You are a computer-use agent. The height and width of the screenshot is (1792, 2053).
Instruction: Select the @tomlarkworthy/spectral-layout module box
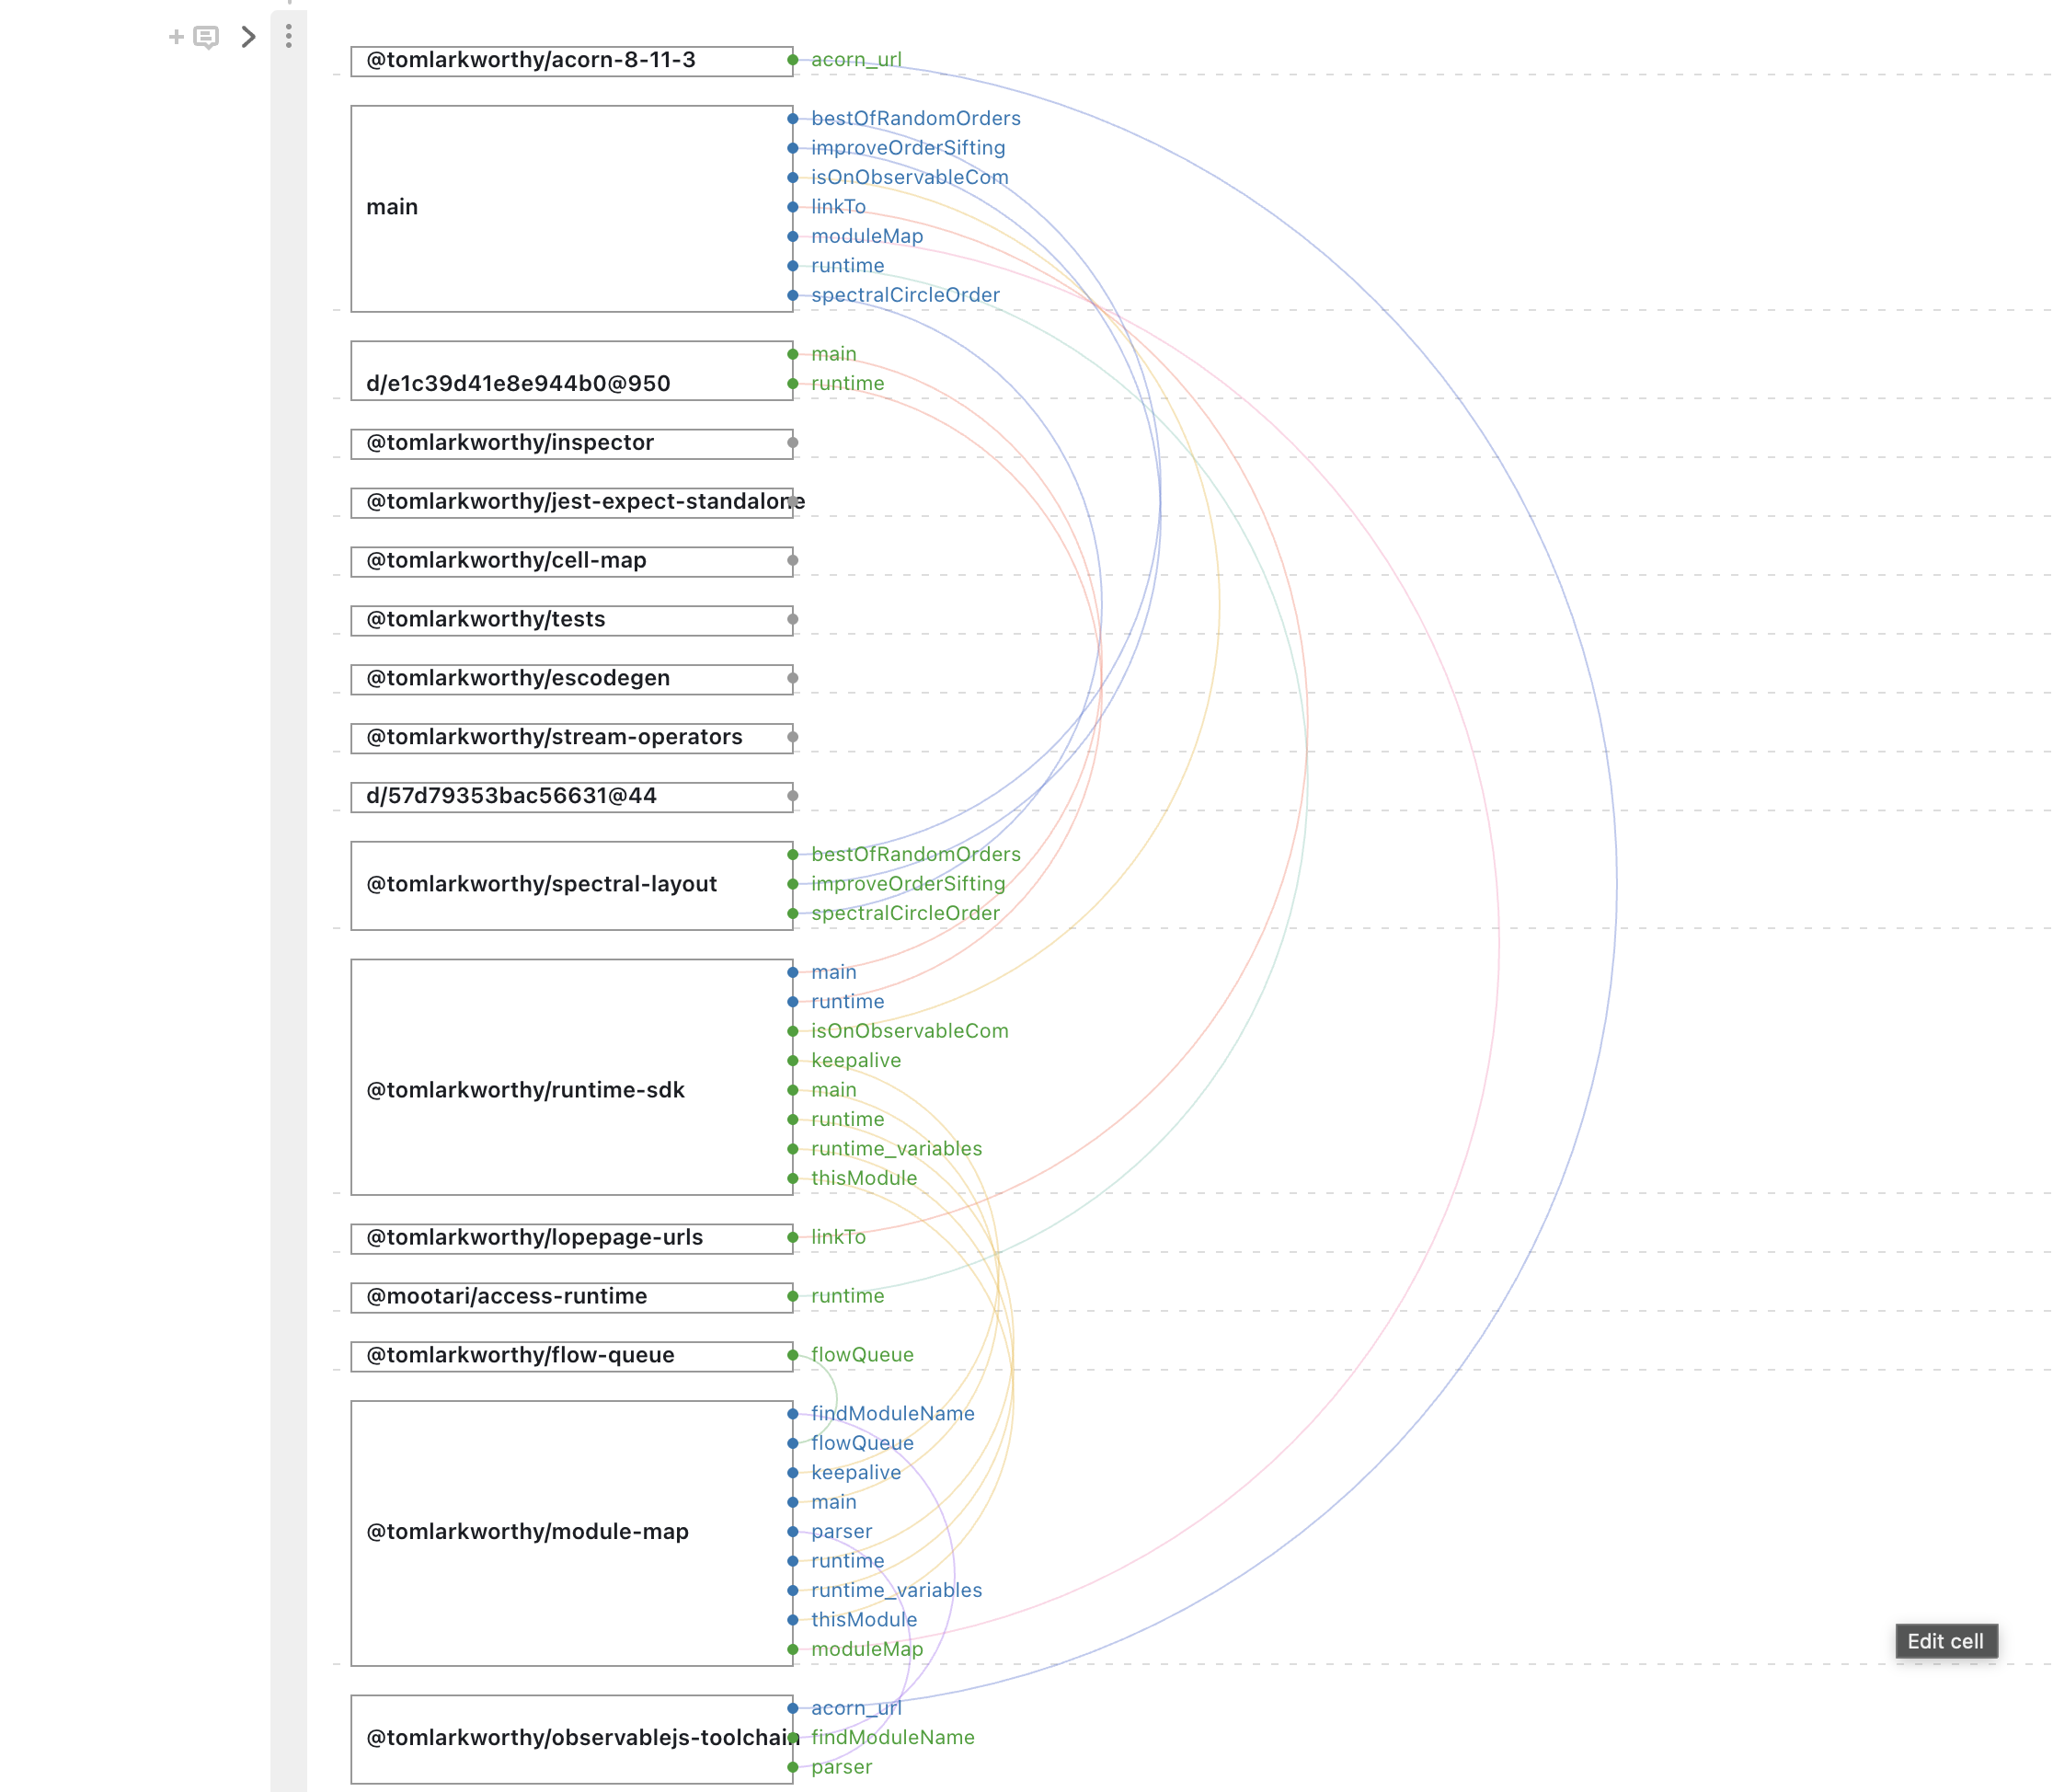click(x=571, y=885)
